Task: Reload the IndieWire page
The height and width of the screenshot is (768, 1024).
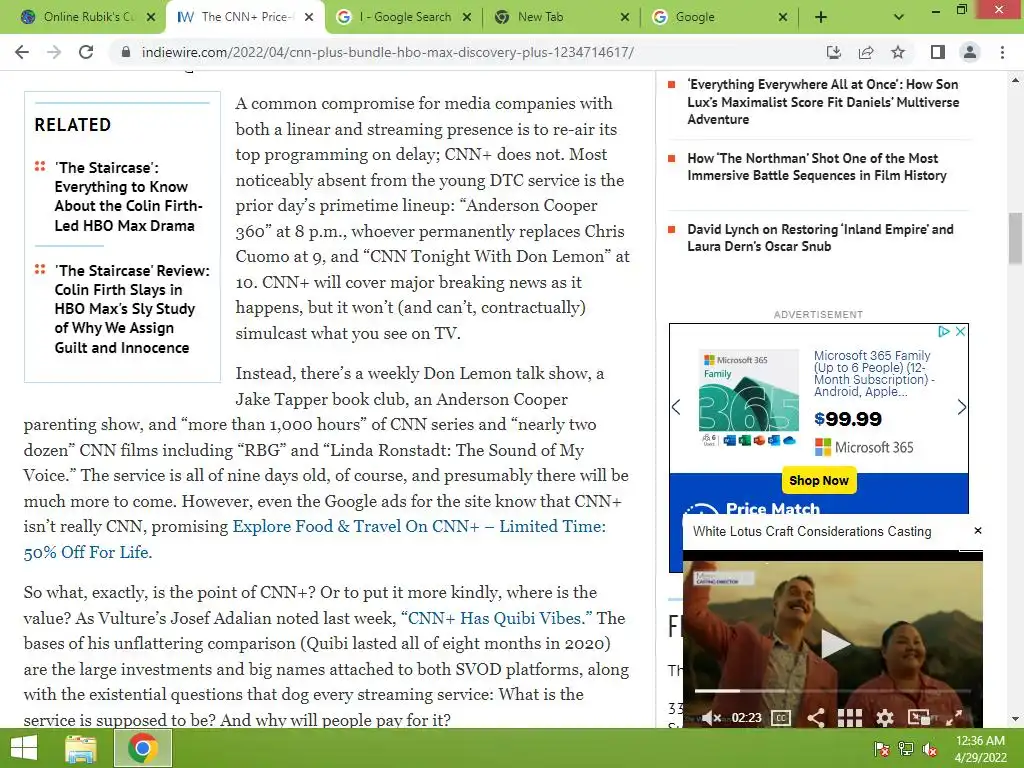Action: (86, 52)
